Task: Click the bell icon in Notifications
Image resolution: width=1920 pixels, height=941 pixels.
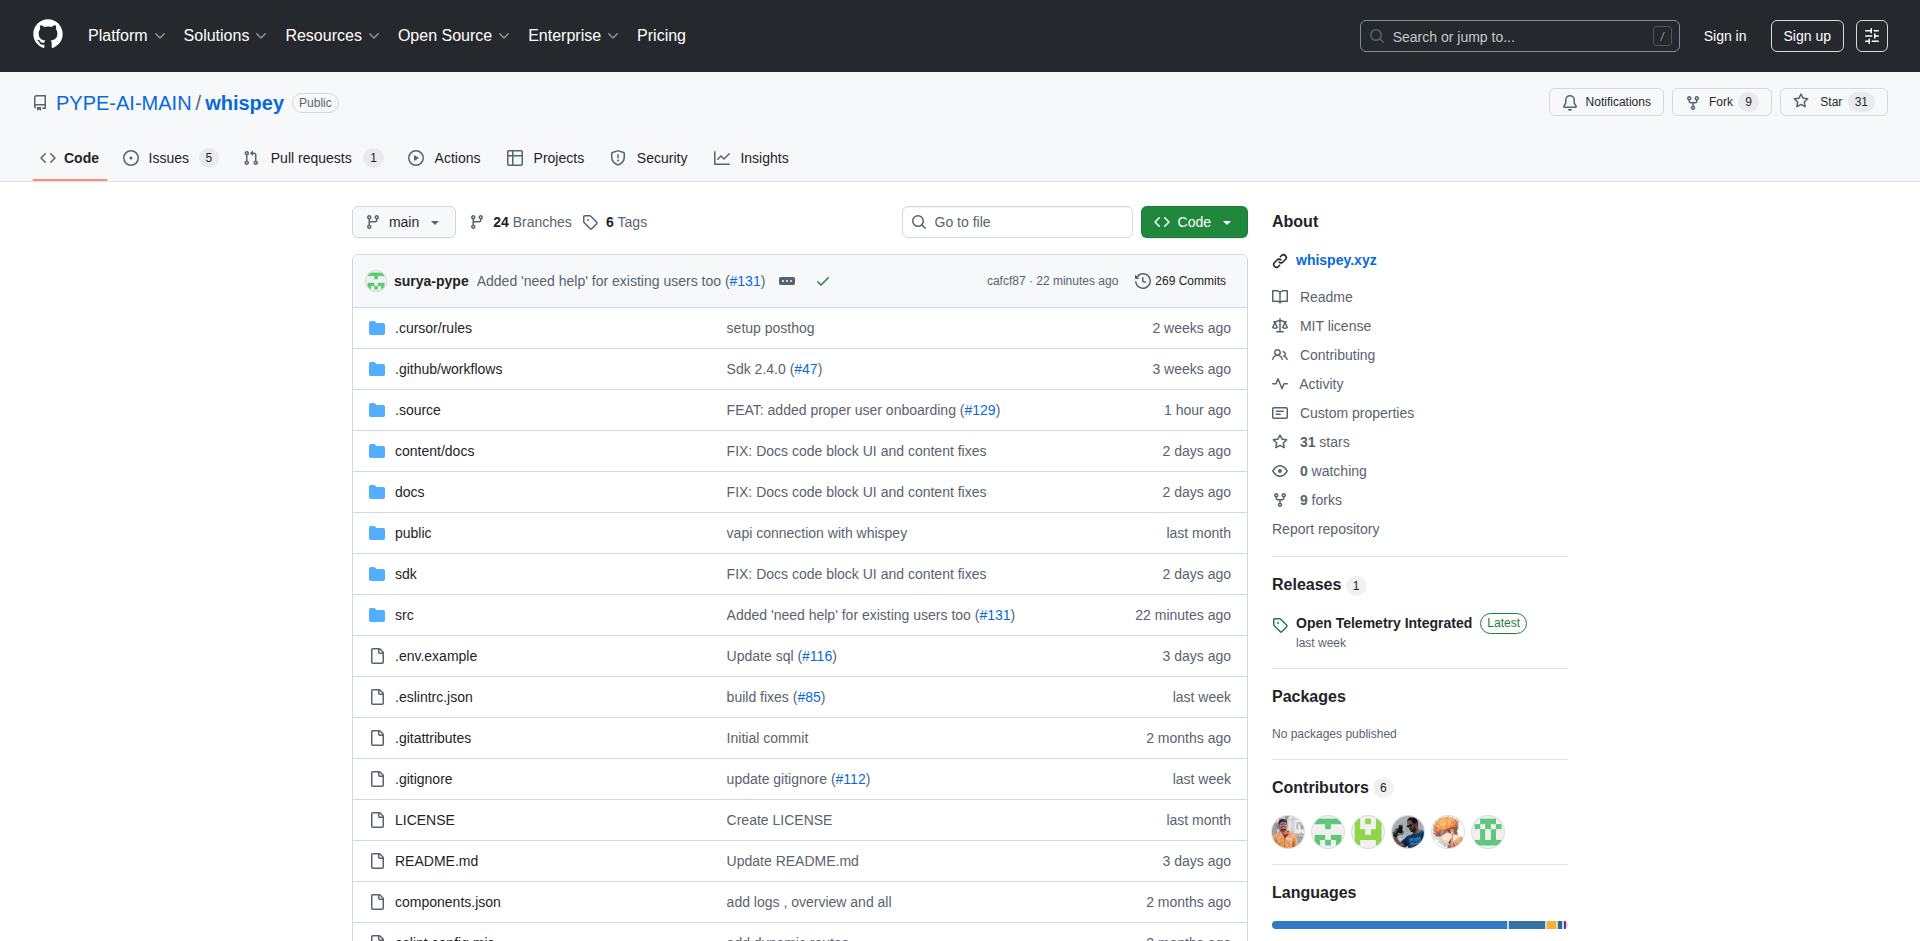Action: click(1570, 102)
